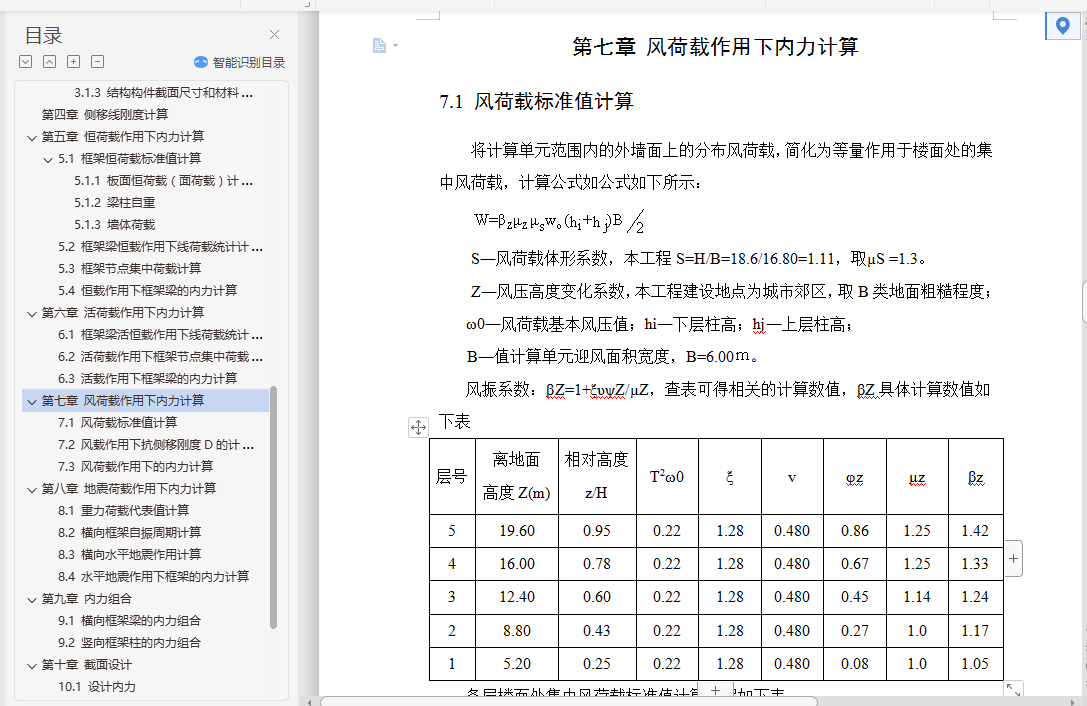Open 5.1.1 板面恒荷载（面荷载）计 heading
1087x706 pixels.
(x=164, y=180)
